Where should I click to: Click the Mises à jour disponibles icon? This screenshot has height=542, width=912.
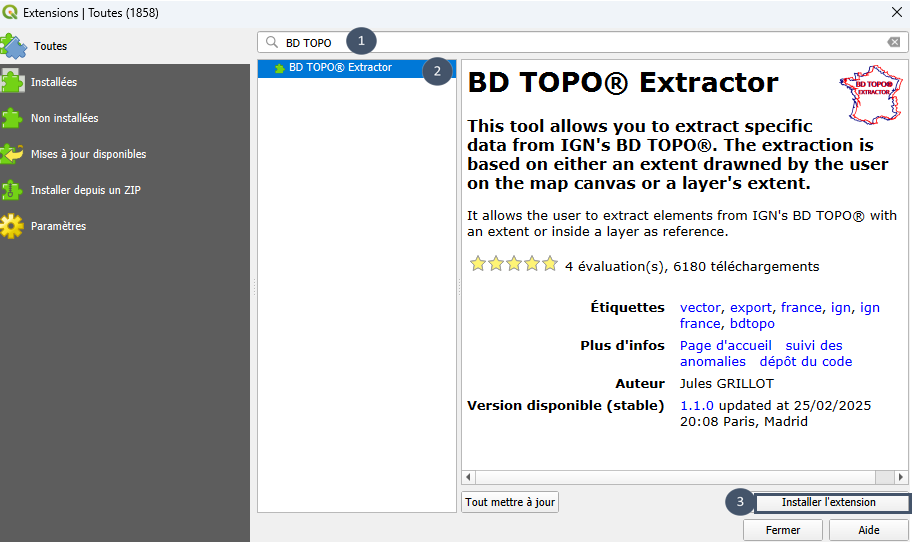(x=12, y=154)
